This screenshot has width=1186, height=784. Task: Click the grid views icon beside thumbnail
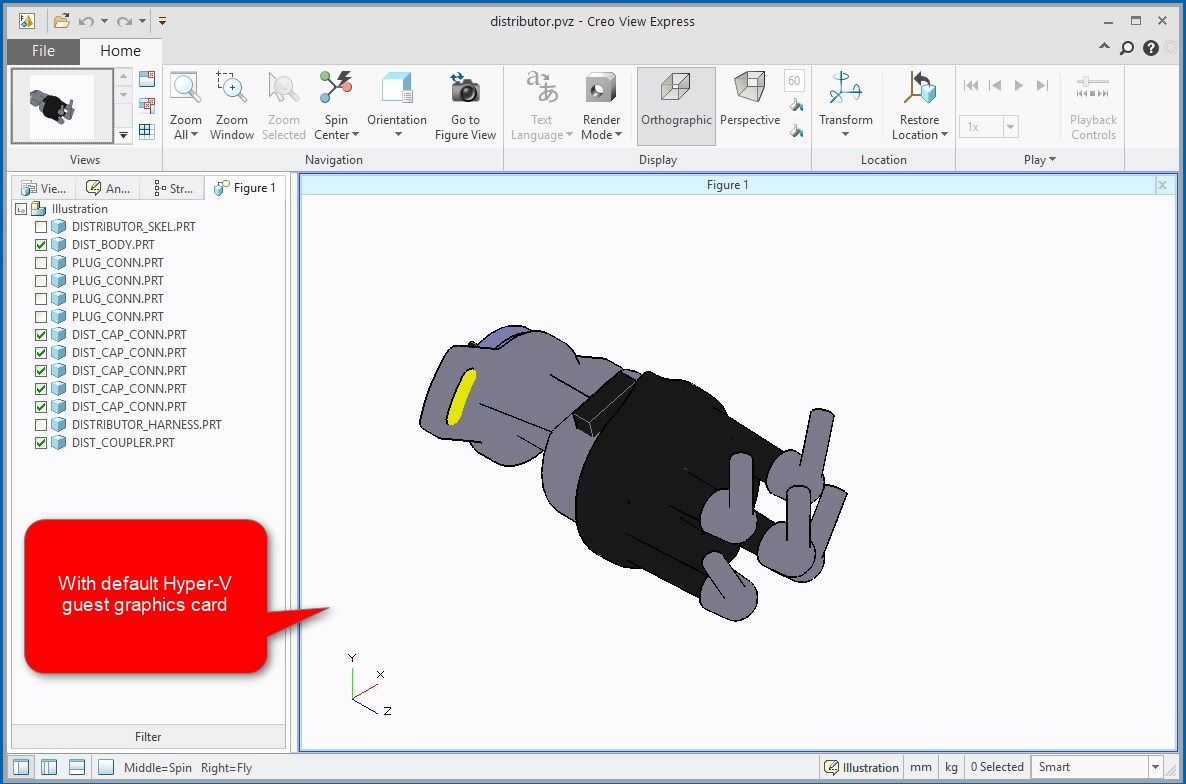click(x=147, y=131)
